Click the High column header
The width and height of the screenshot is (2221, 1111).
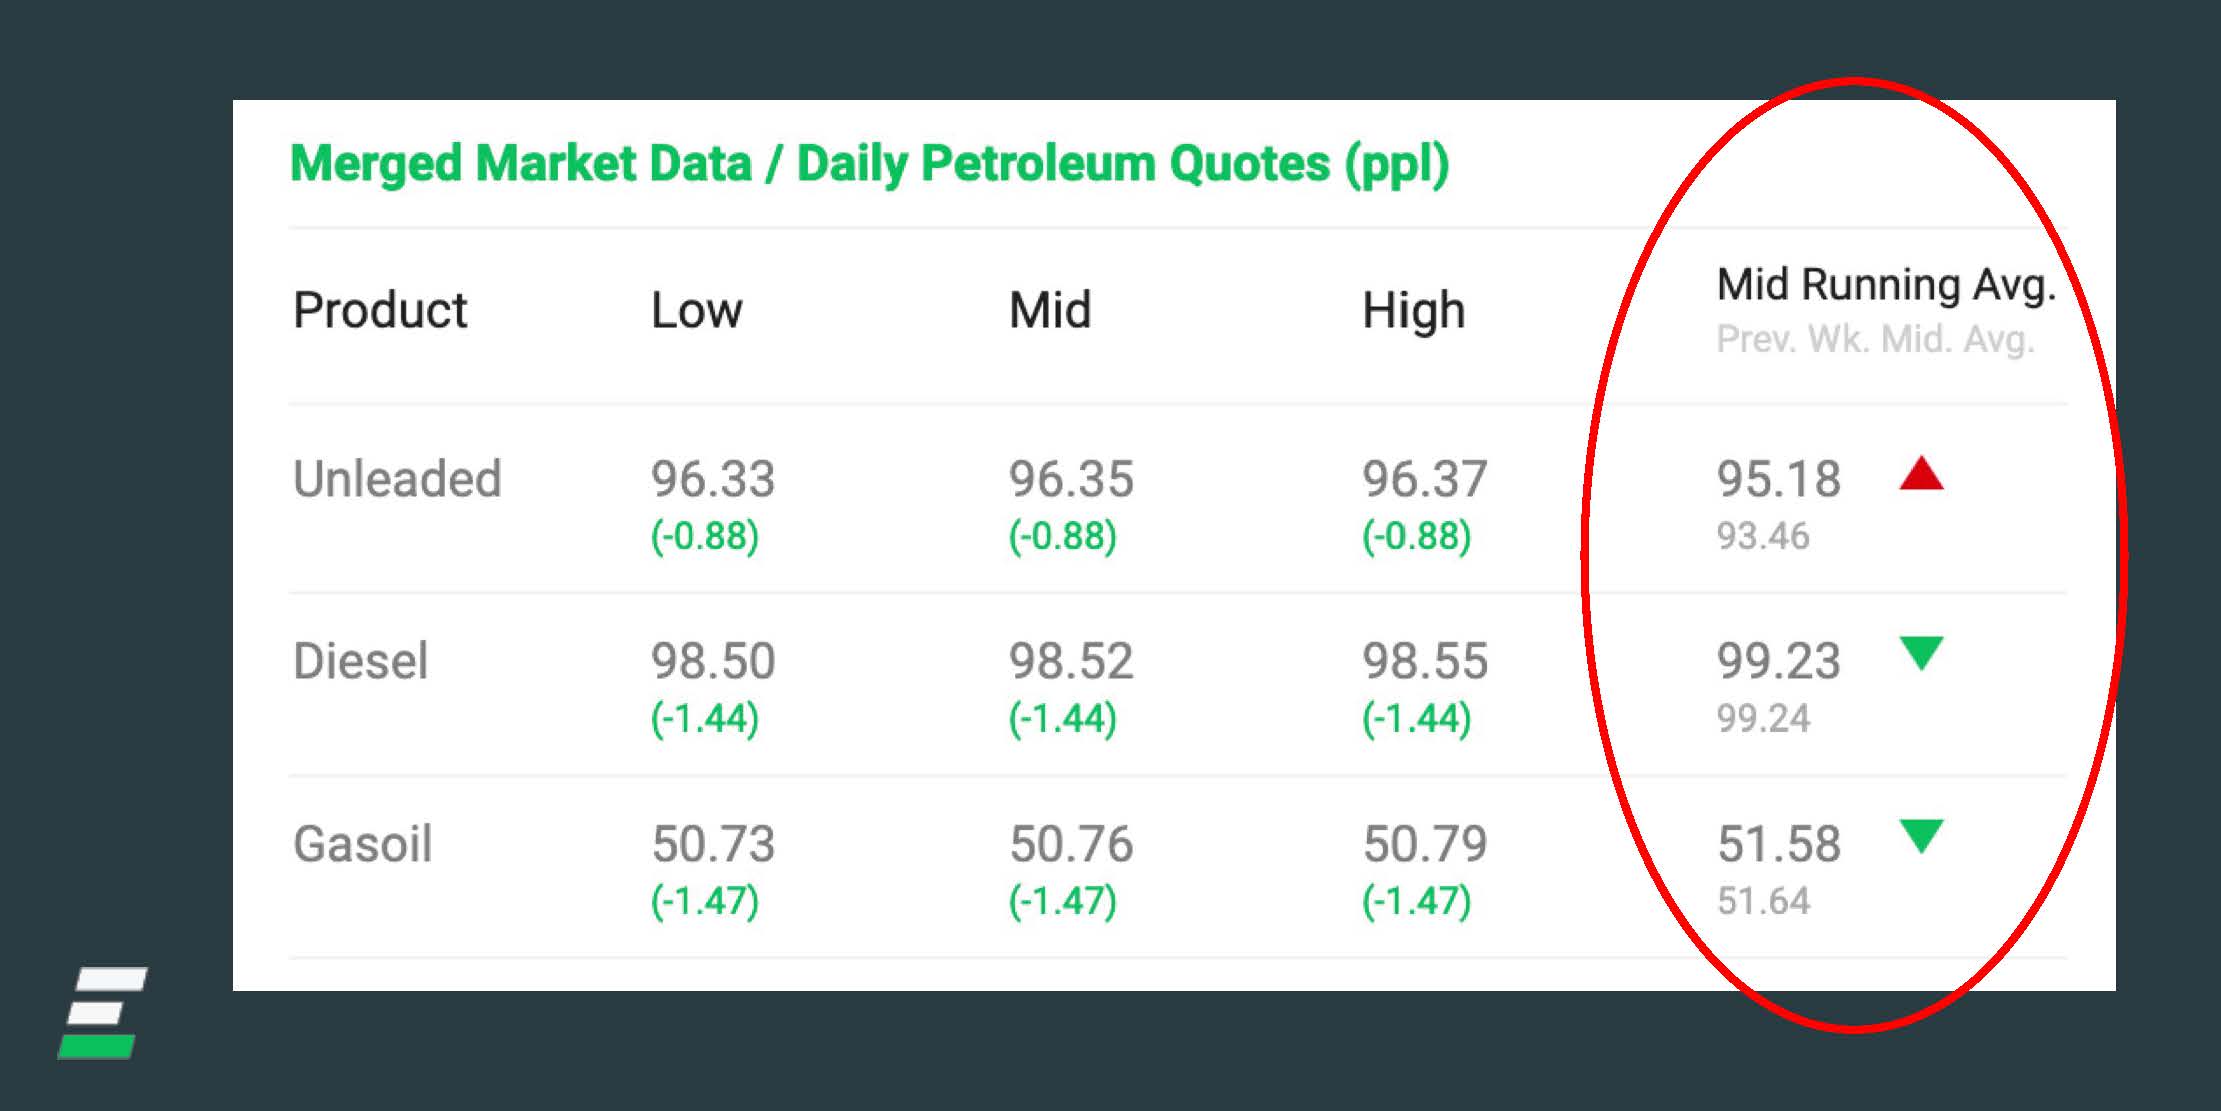coord(1413,310)
